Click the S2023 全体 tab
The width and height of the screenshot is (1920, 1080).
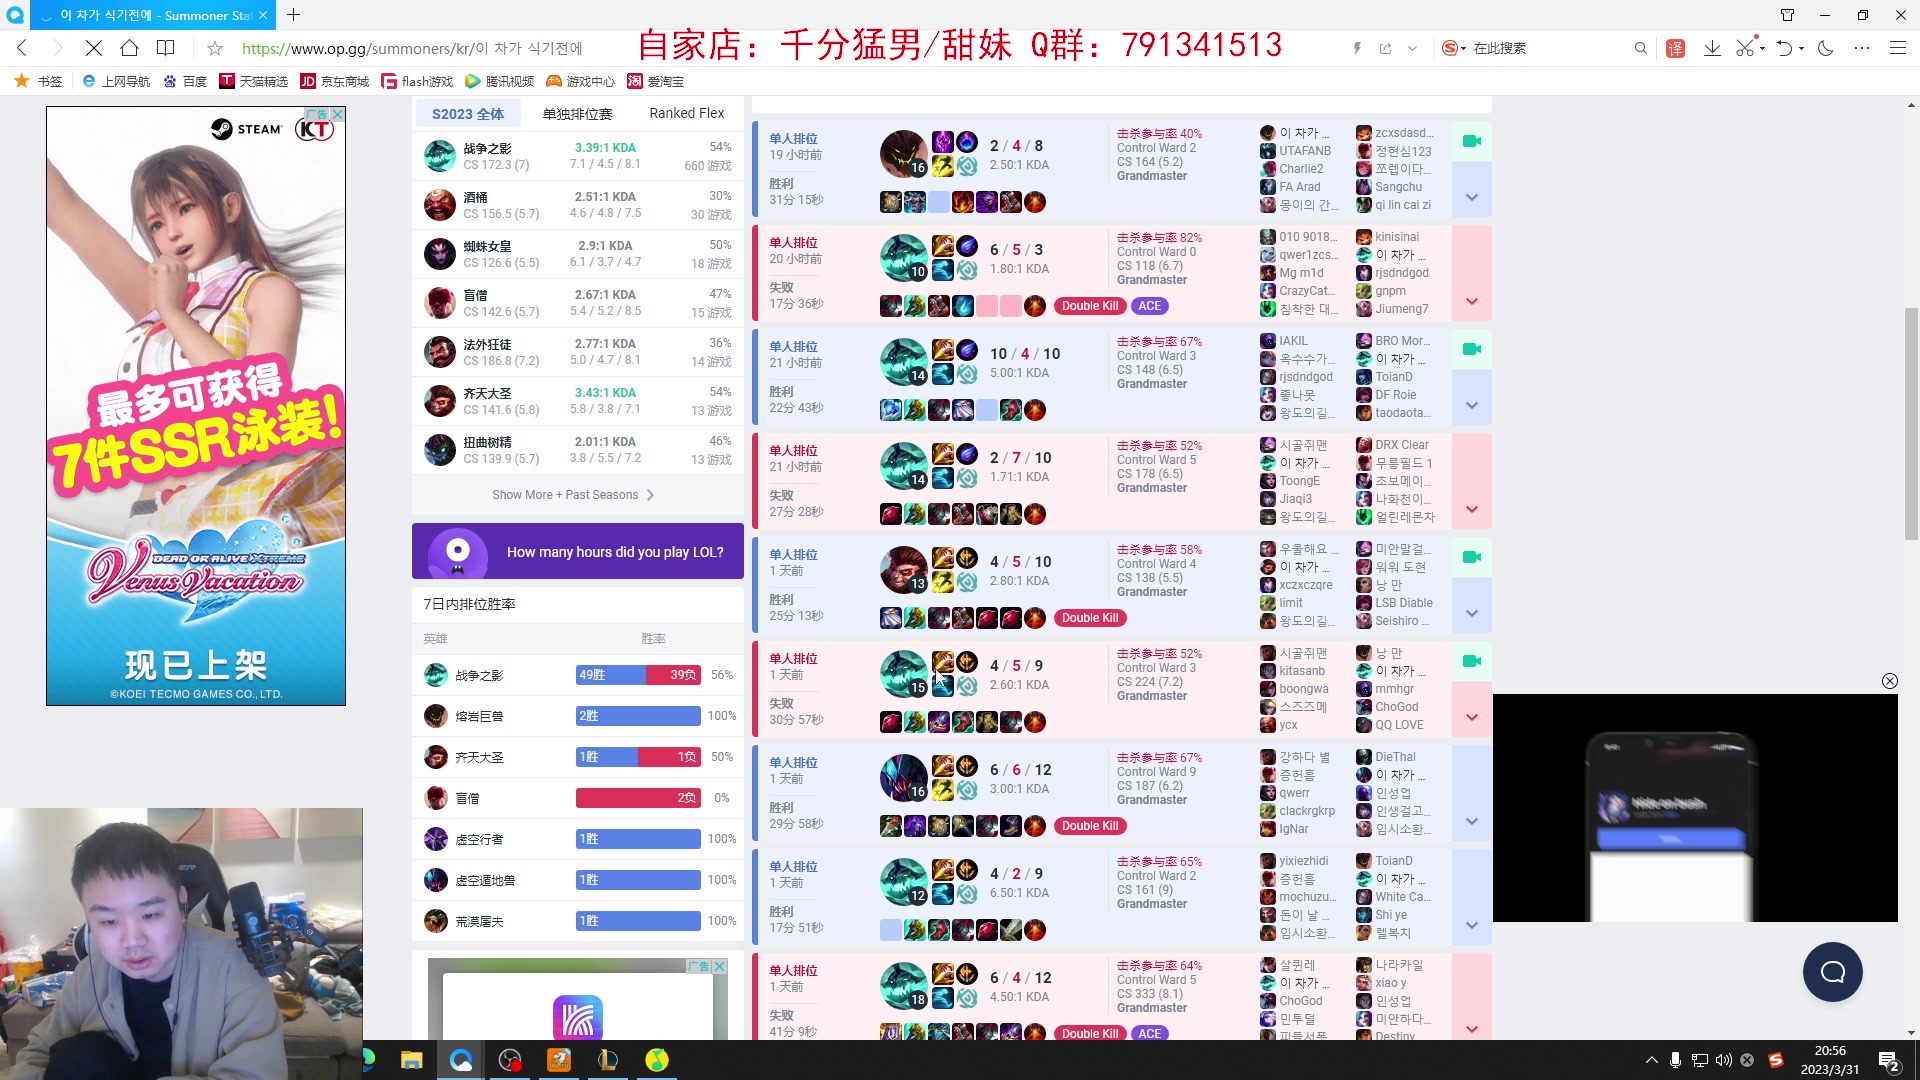468,113
